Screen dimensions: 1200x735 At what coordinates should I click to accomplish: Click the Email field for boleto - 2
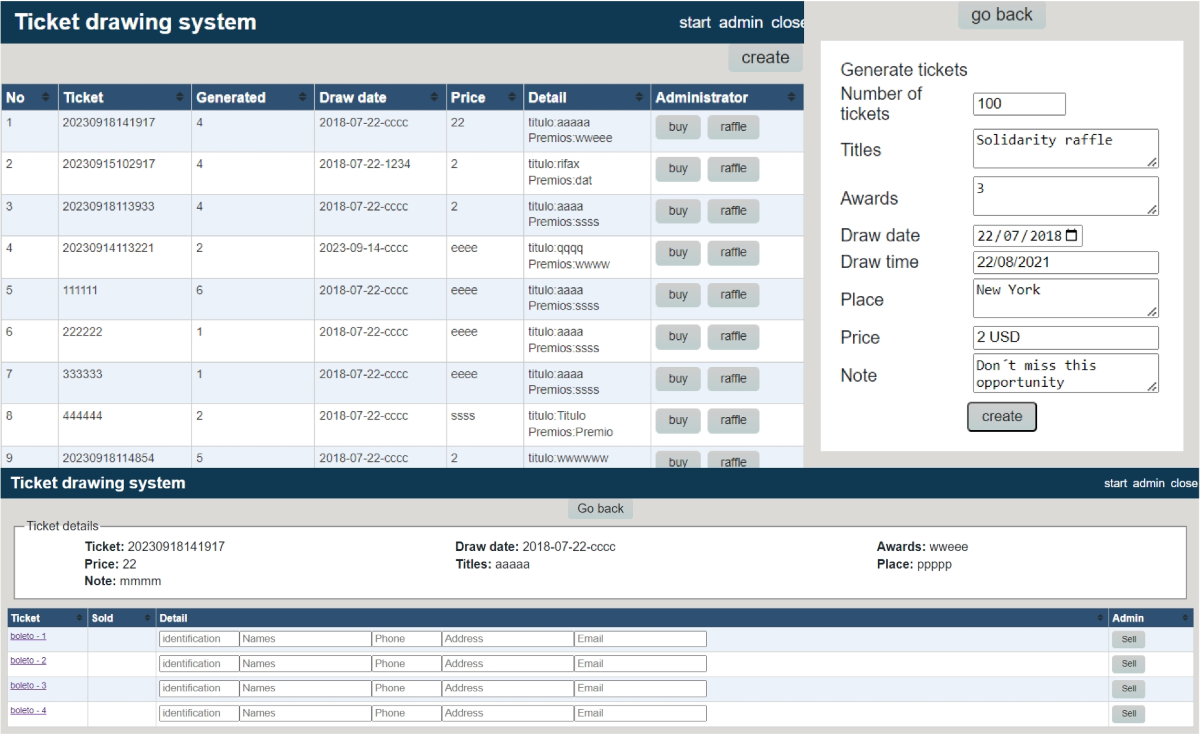(640, 663)
